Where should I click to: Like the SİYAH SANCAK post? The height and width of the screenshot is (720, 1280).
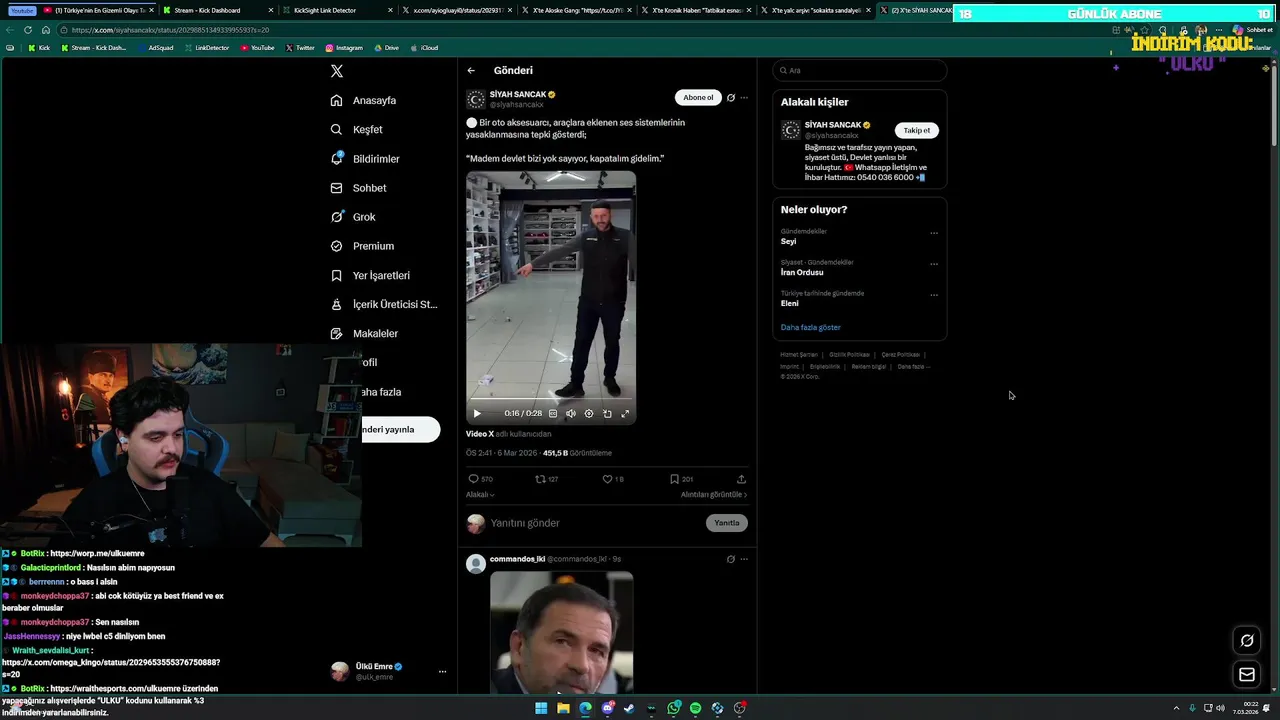(613, 479)
